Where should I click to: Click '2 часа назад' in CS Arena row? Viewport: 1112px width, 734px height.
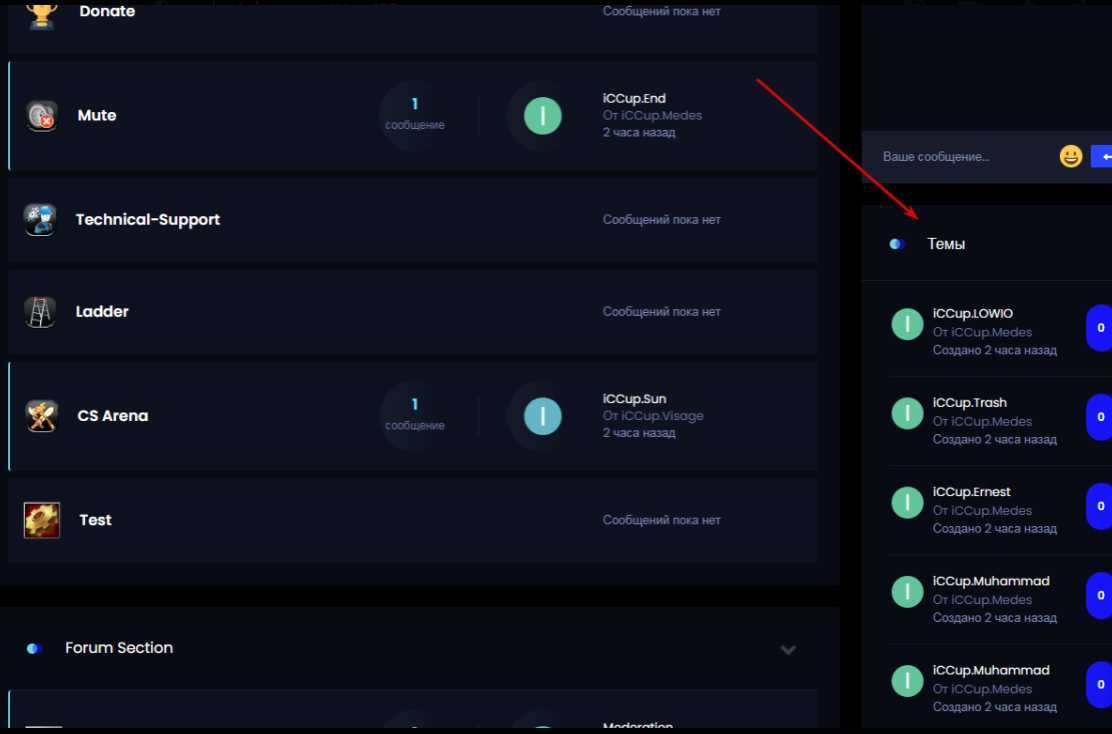coord(639,433)
